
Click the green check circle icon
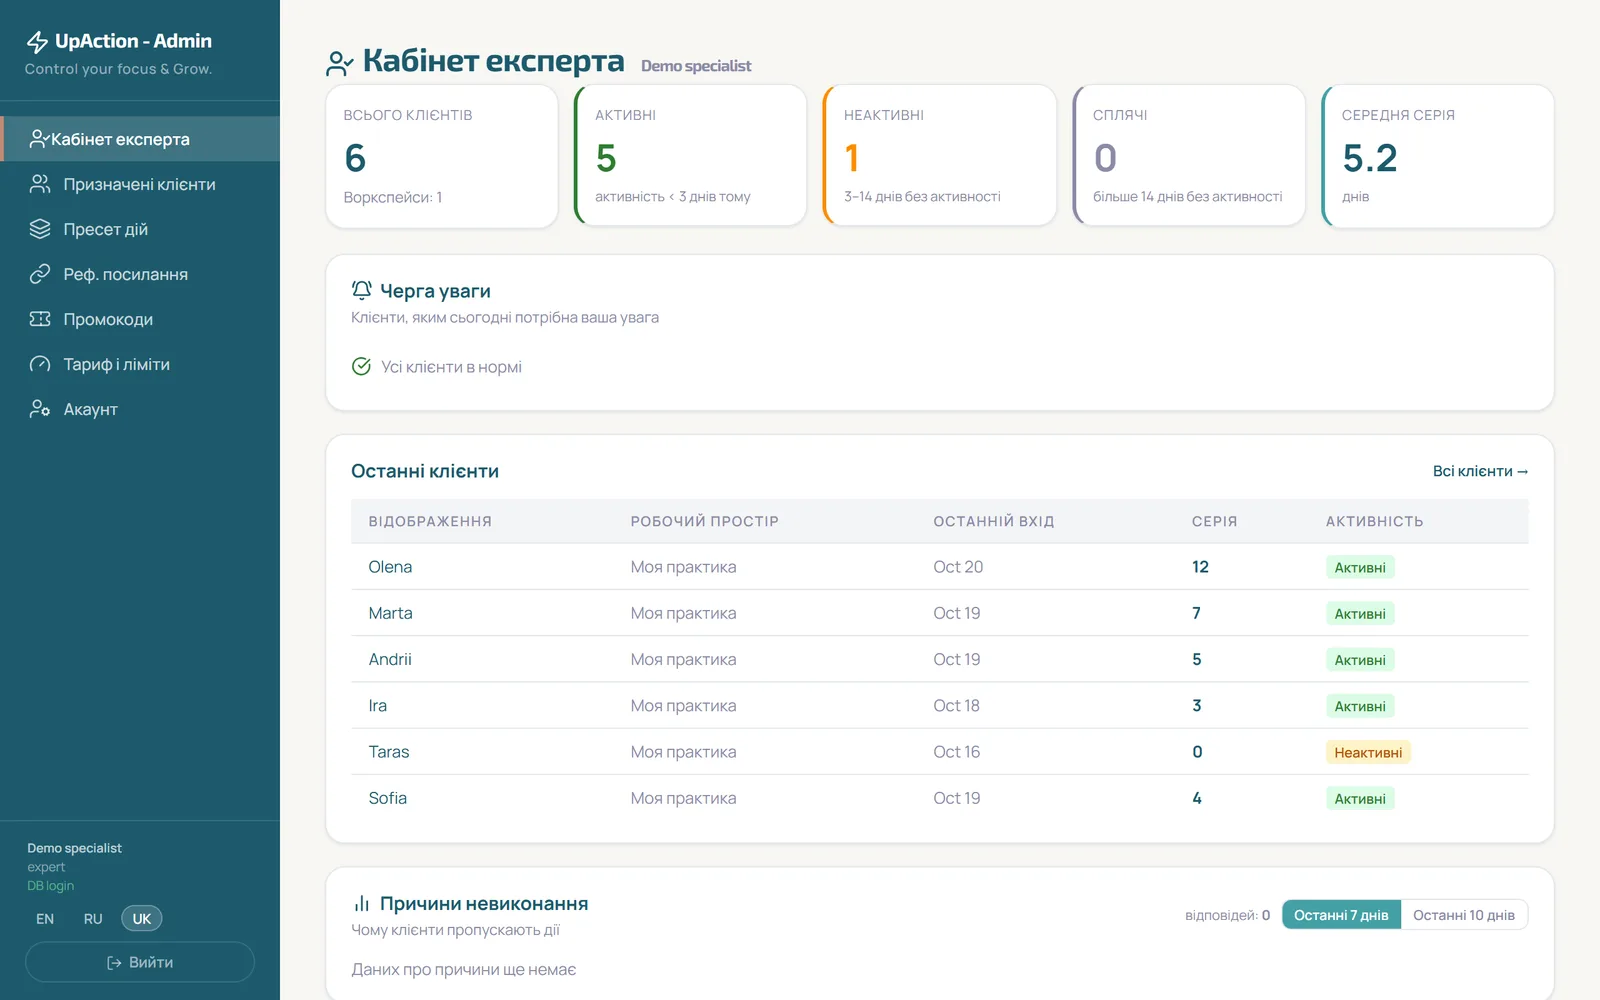[362, 367]
